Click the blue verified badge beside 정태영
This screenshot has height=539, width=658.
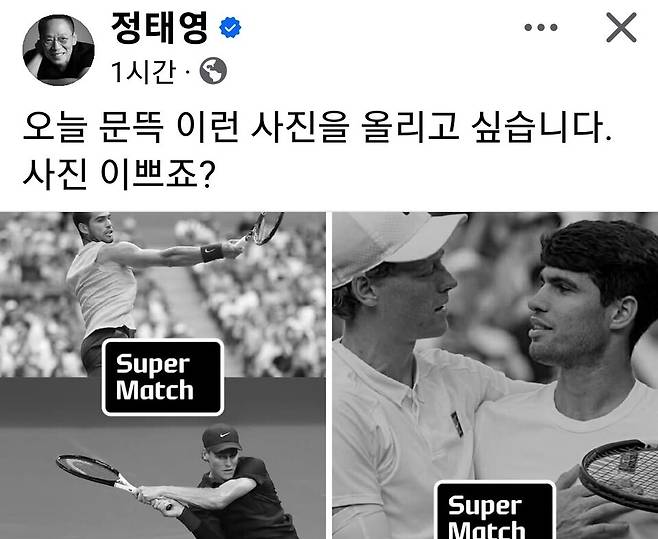230,28
